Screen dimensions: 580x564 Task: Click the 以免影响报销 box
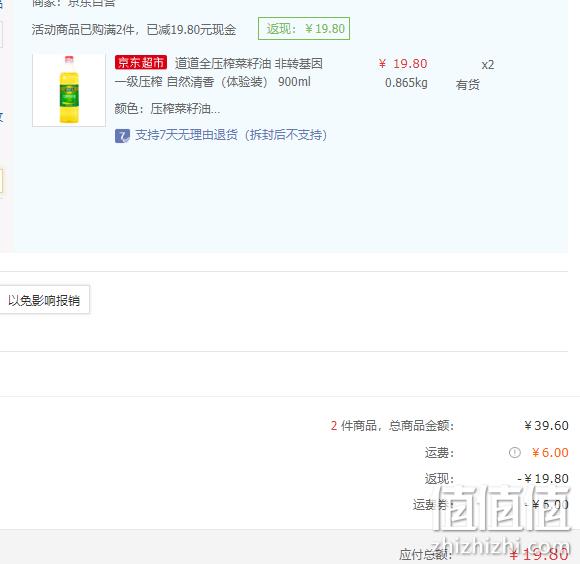tap(44, 300)
